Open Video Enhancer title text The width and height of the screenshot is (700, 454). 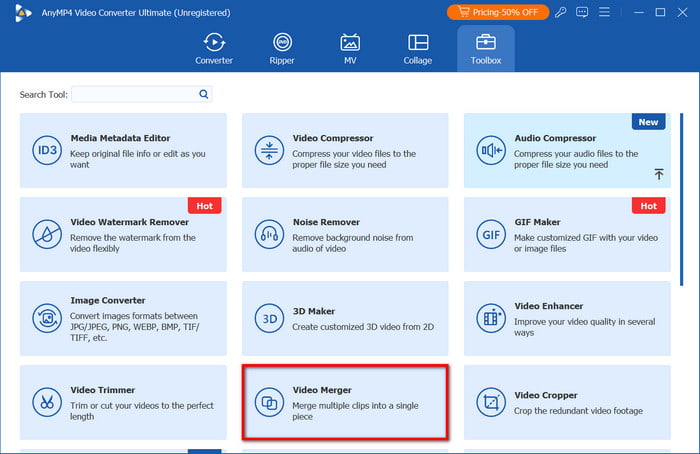pyautogui.click(x=549, y=306)
